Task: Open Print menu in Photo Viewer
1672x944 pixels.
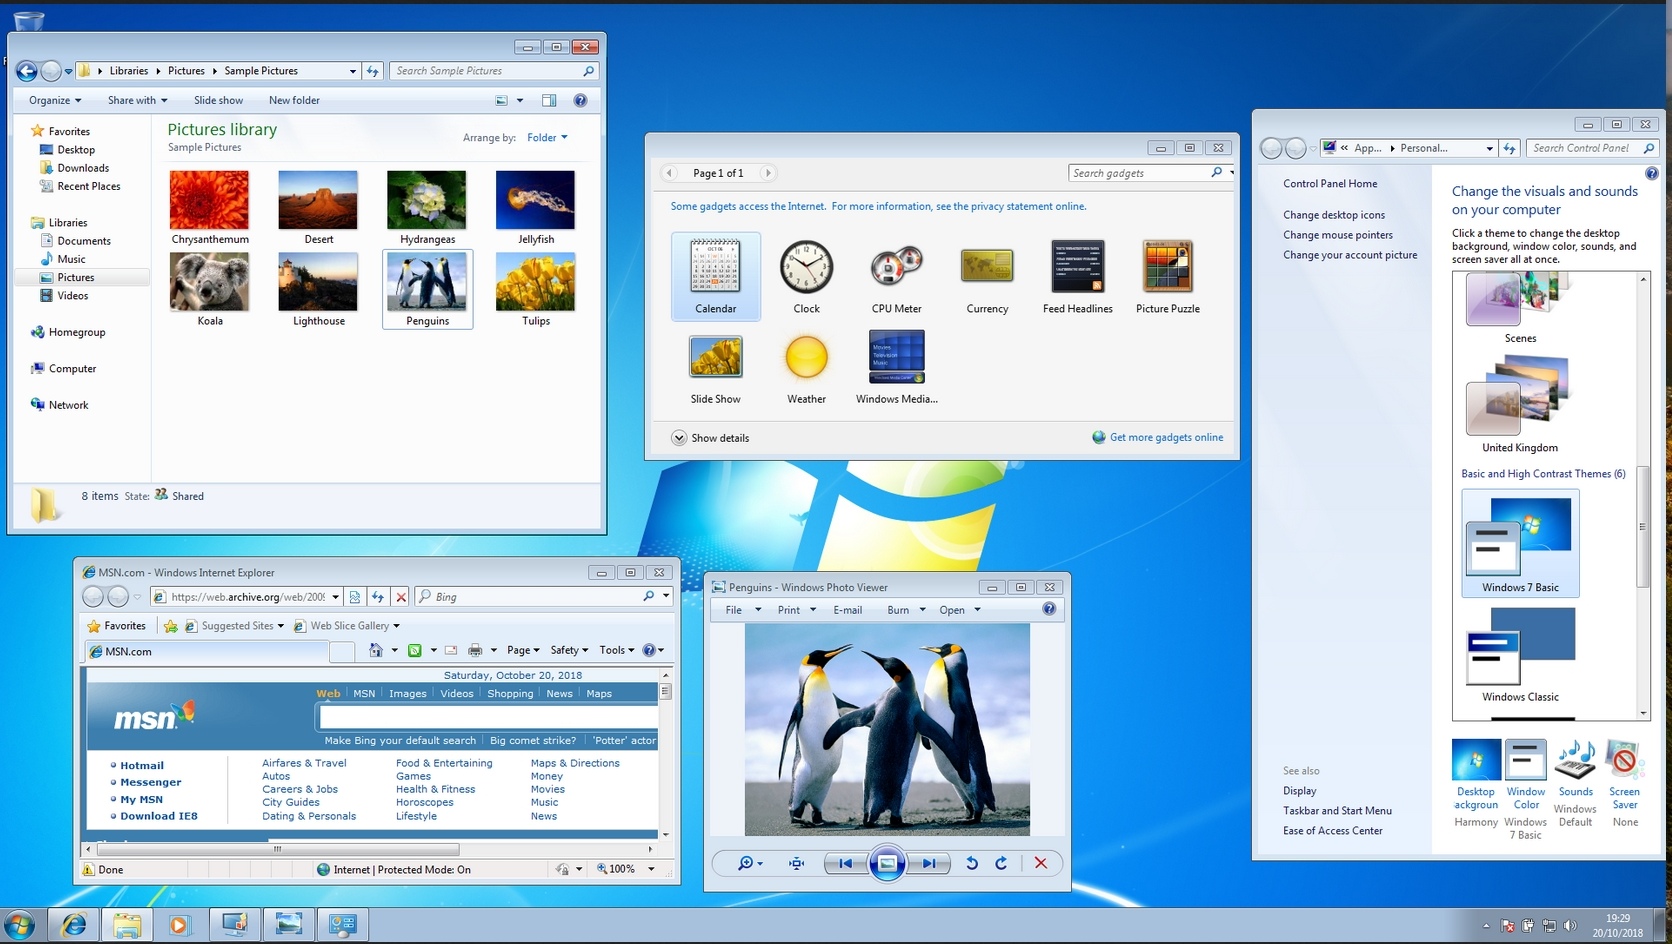Action: click(797, 610)
